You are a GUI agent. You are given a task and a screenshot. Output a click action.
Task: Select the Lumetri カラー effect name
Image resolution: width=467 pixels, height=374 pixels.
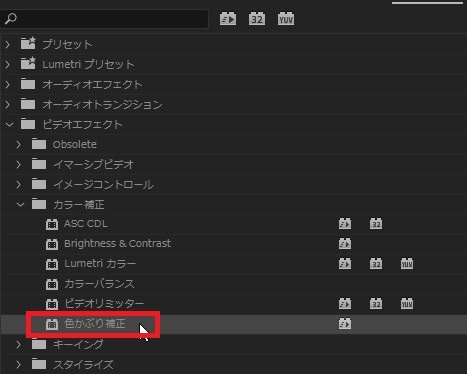(100, 264)
